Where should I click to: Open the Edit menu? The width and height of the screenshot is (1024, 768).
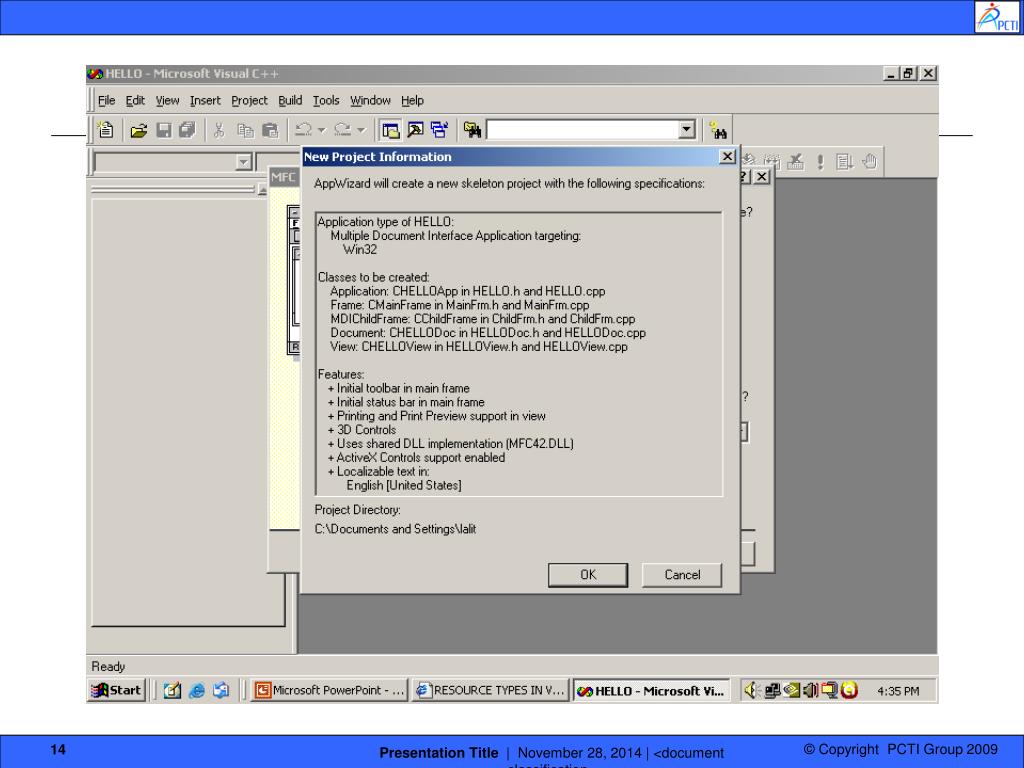pos(135,101)
